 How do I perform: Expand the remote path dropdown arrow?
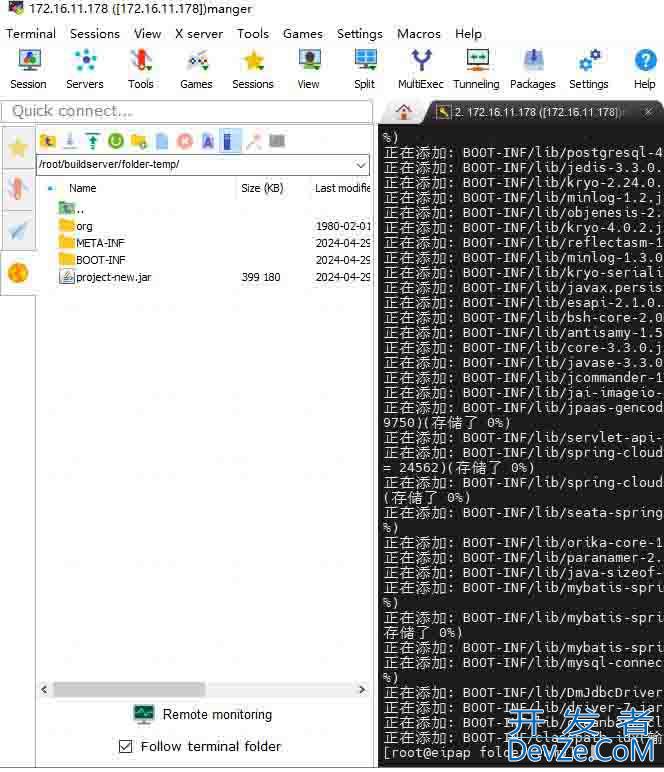(361, 164)
